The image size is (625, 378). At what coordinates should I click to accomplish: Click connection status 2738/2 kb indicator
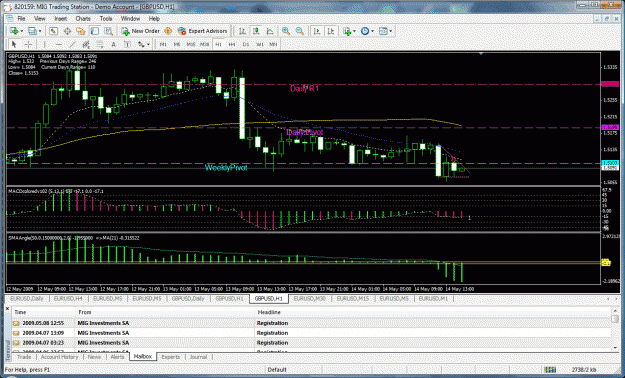coord(583,370)
